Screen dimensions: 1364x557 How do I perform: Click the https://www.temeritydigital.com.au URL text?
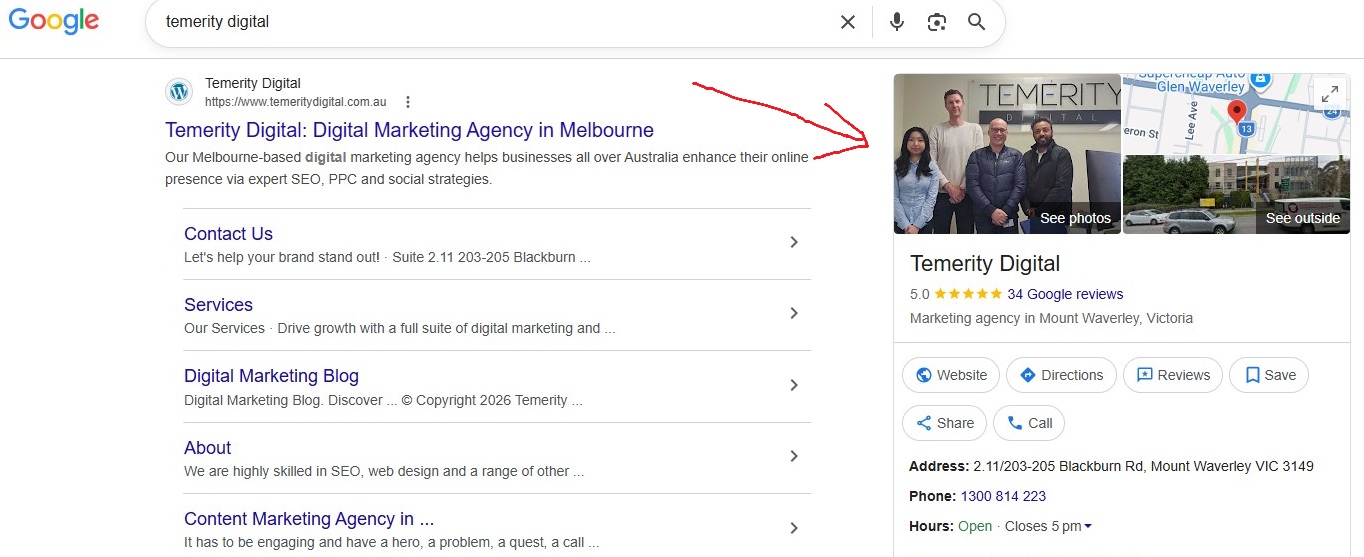coord(296,102)
